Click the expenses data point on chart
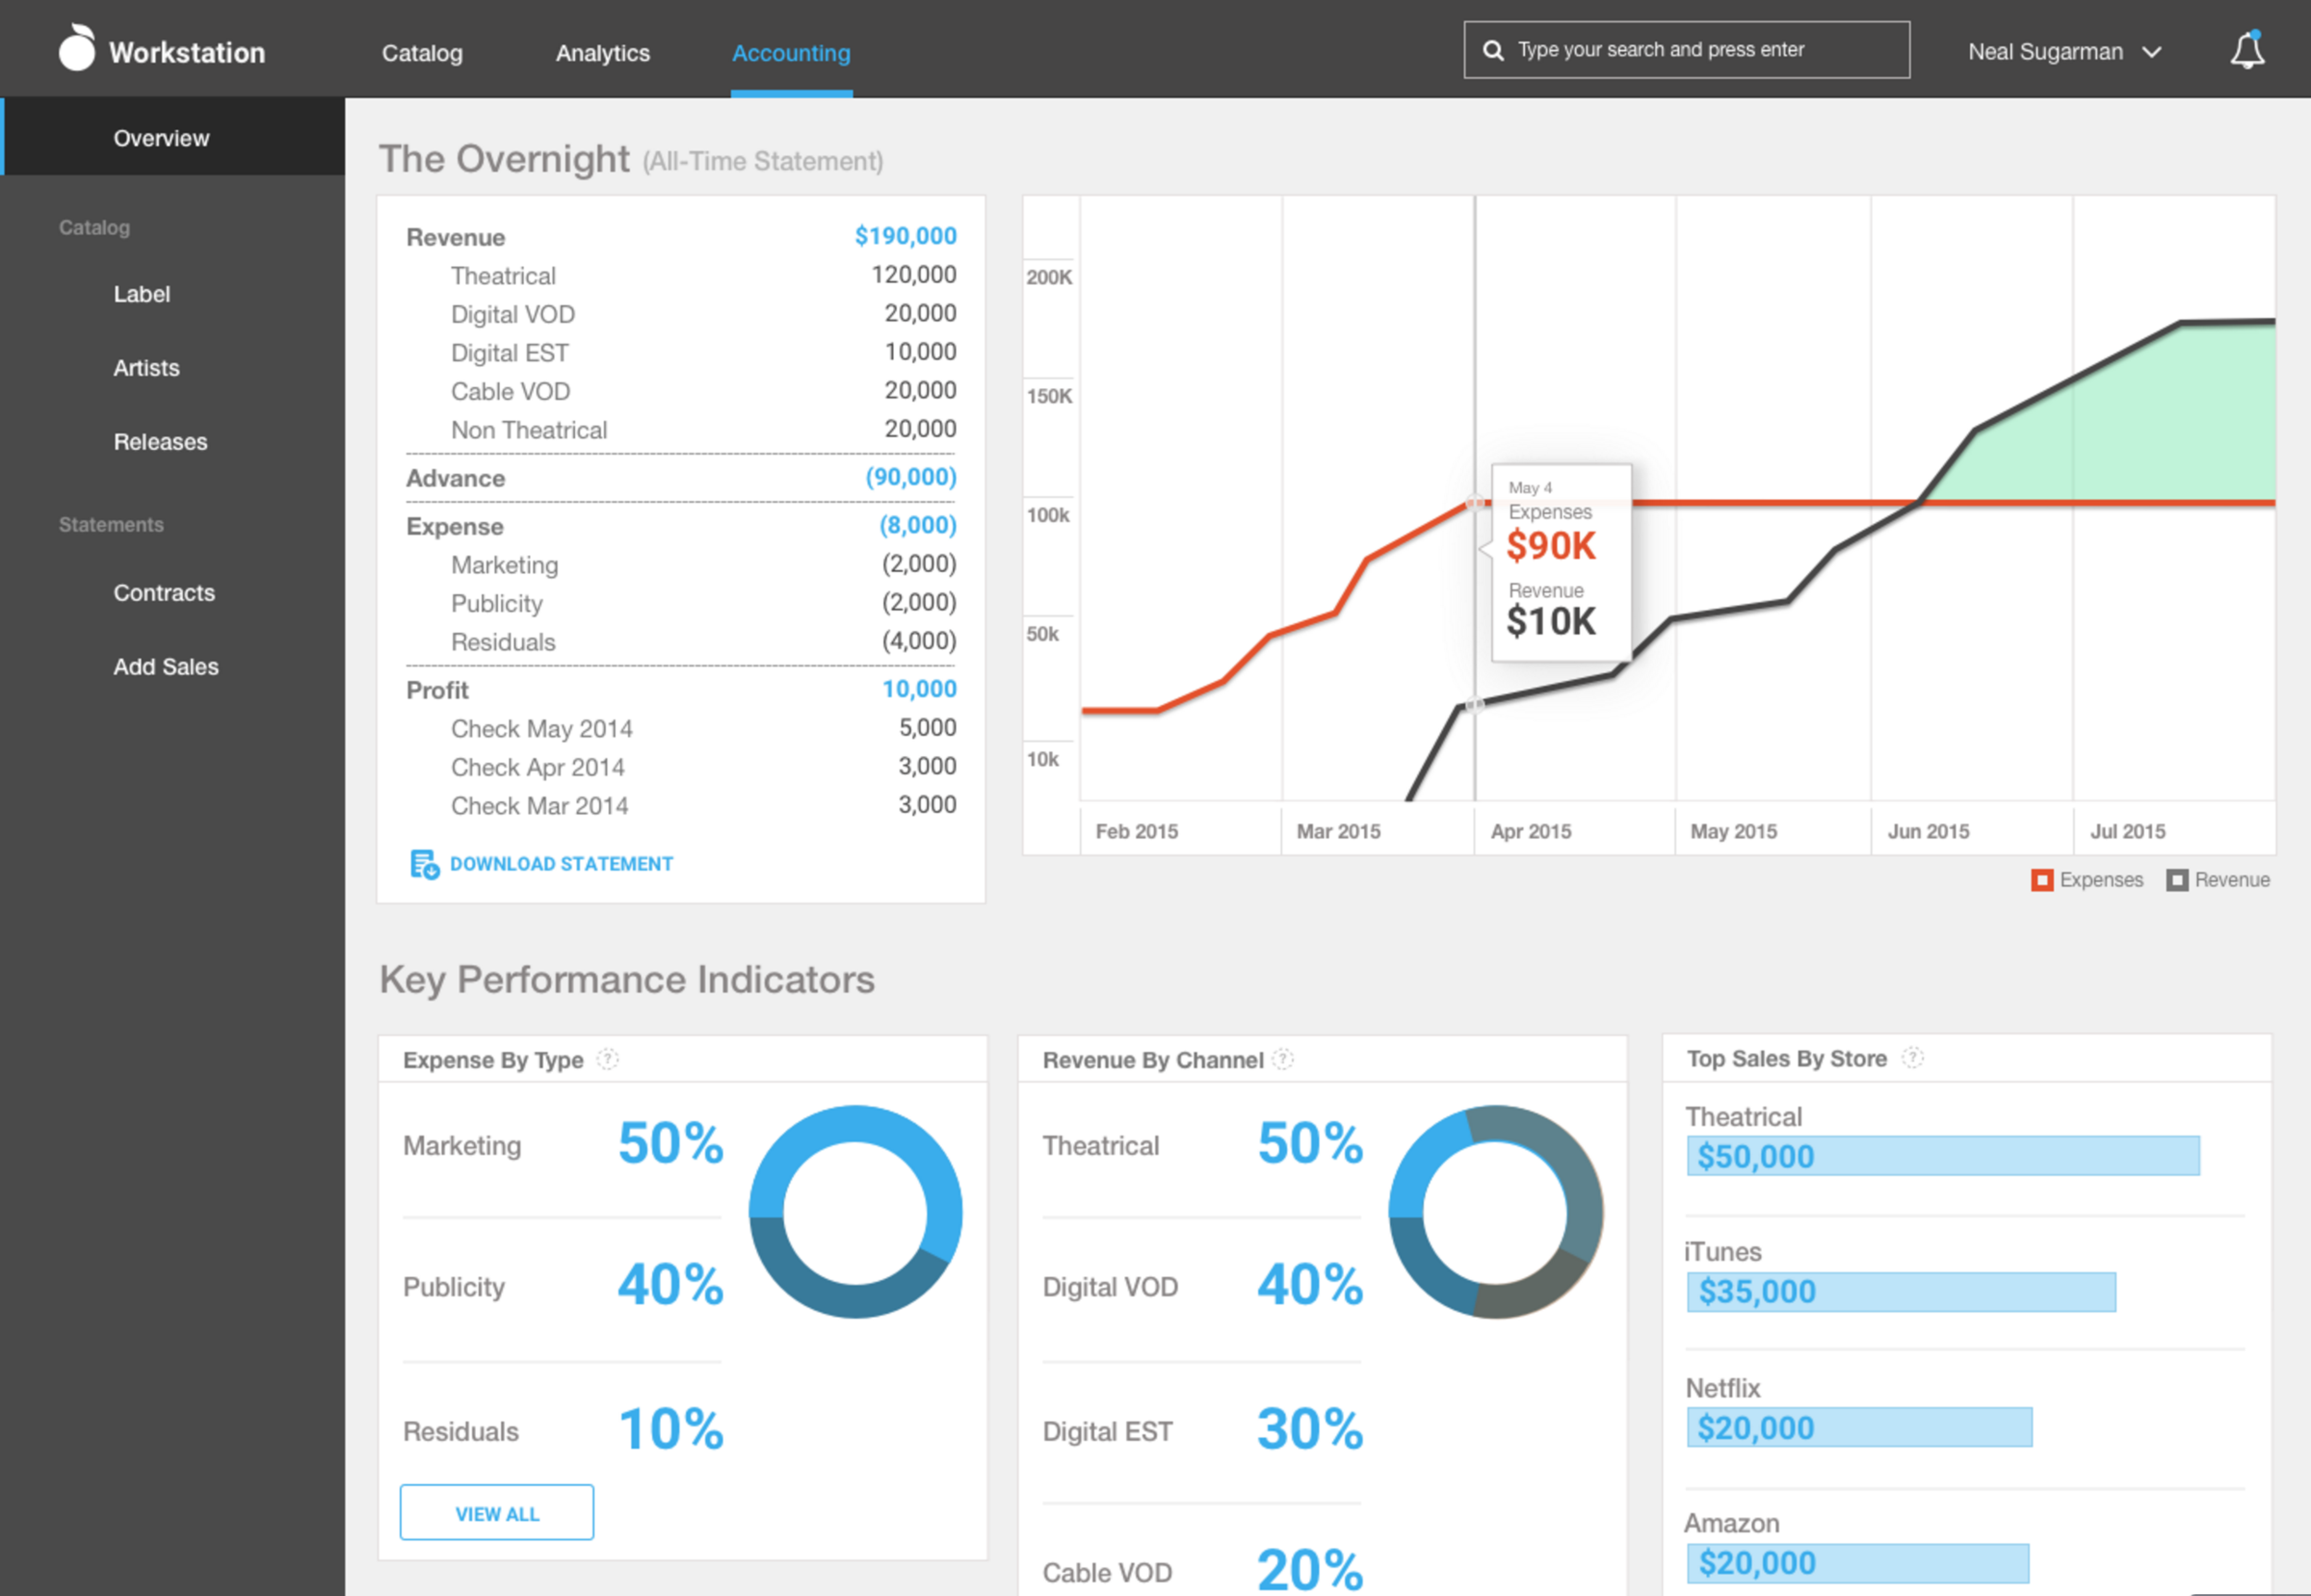The width and height of the screenshot is (2311, 1596). point(1474,502)
